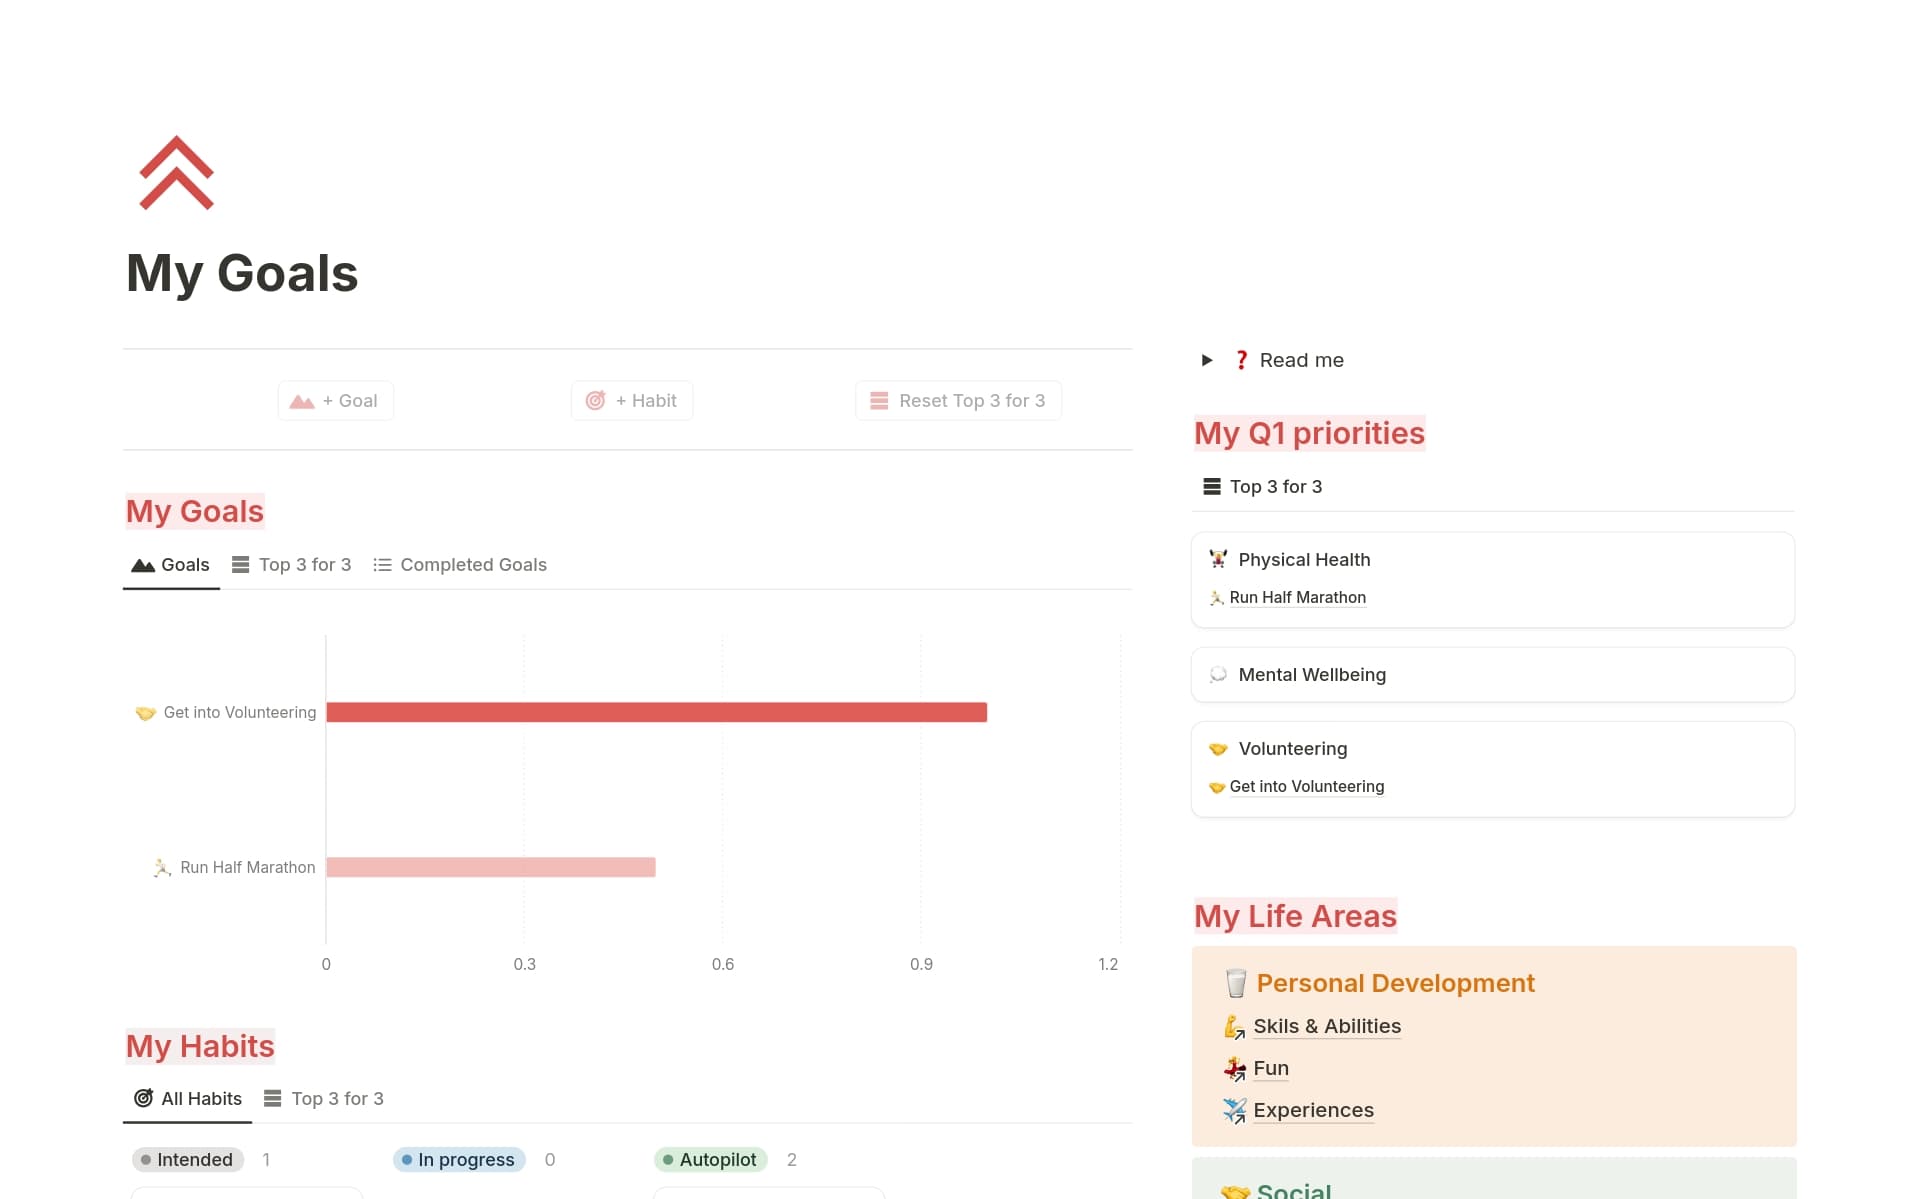
Task: Open Top 3 for 3 tab under My Habits
Action: (x=324, y=1098)
